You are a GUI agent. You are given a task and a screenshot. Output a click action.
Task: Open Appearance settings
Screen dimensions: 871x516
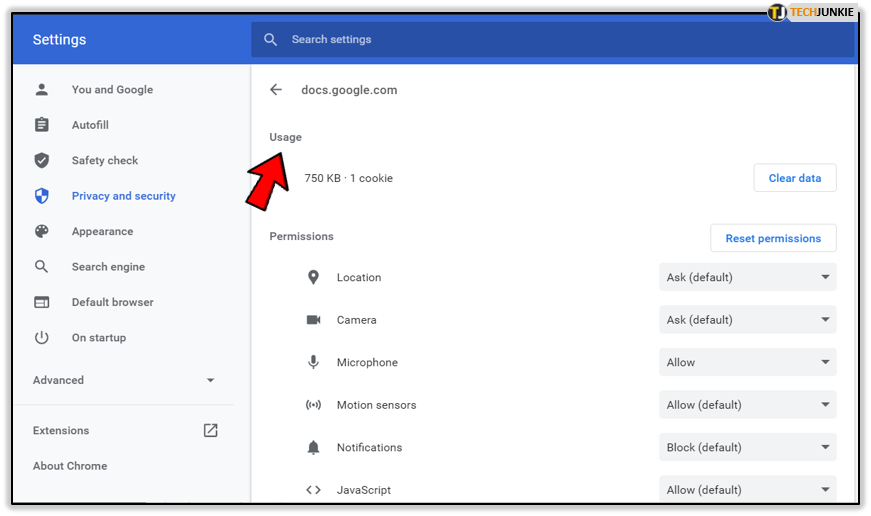tap(102, 232)
